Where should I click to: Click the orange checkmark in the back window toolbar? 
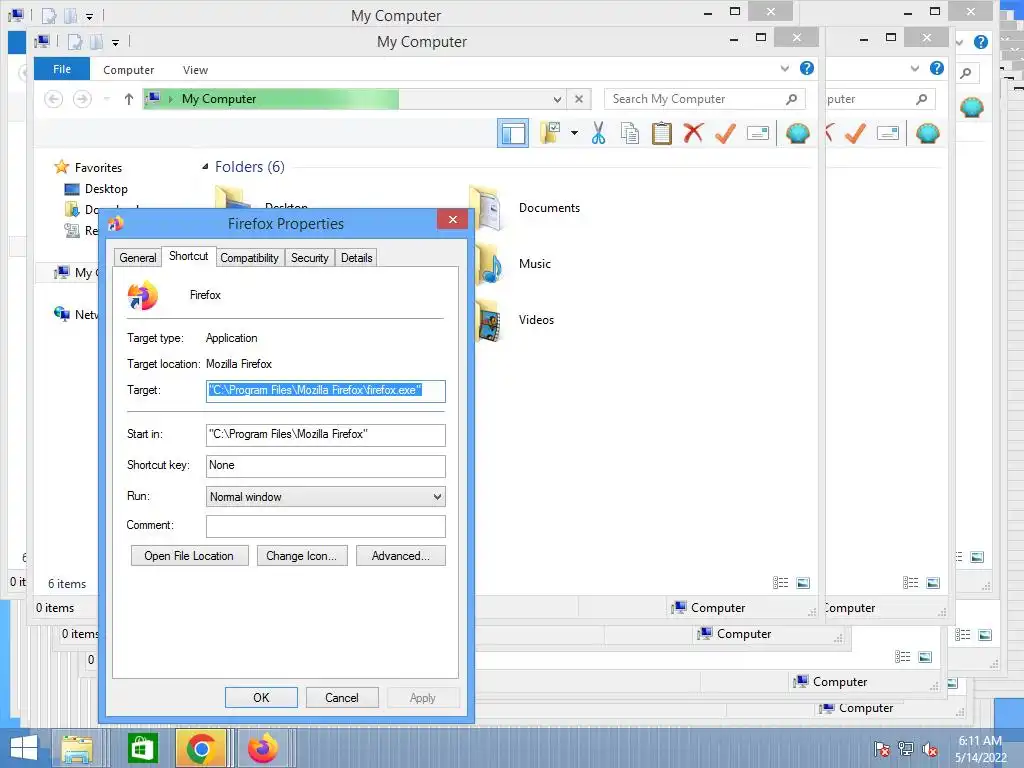[x=856, y=133]
